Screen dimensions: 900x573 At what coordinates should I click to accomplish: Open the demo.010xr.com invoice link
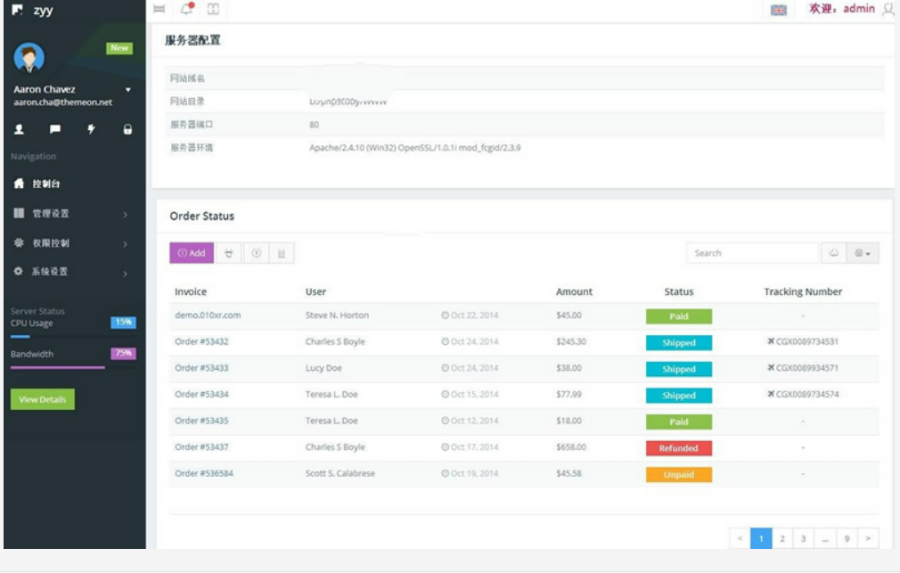208,315
